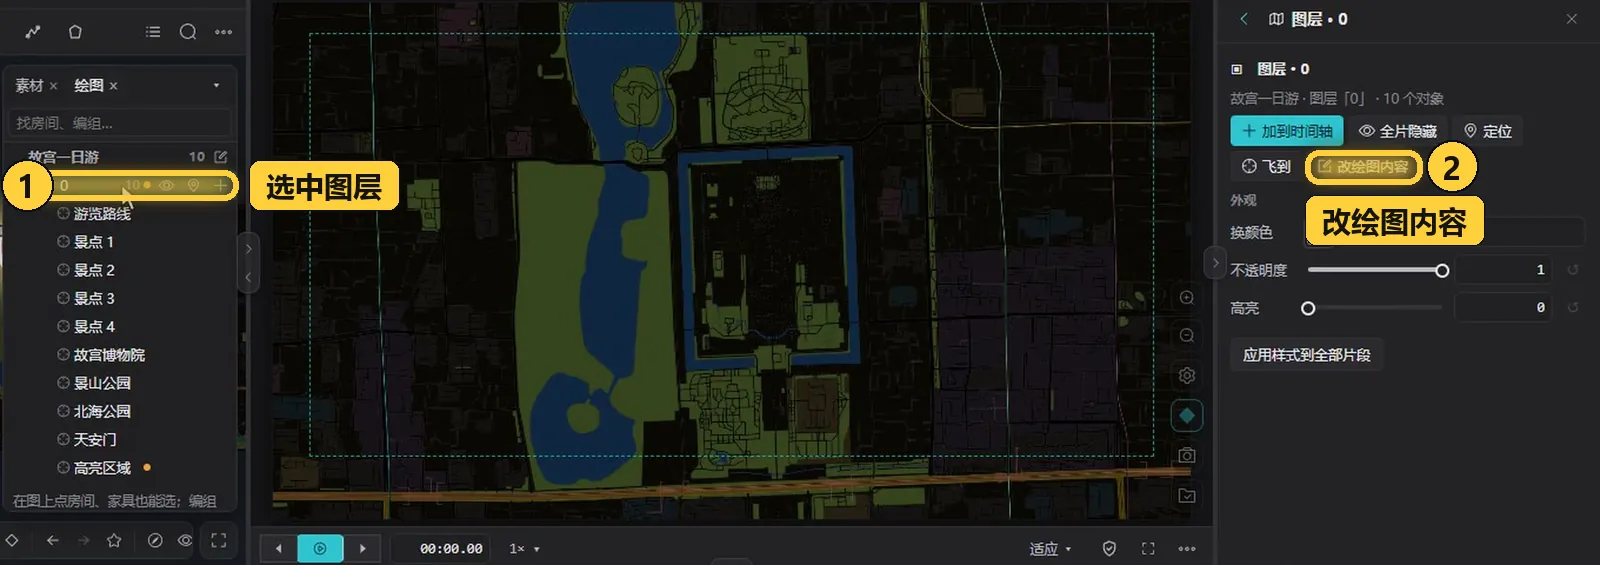
Task: Toggle the eye icon in bottom-left toolbar
Action: [x=185, y=540]
